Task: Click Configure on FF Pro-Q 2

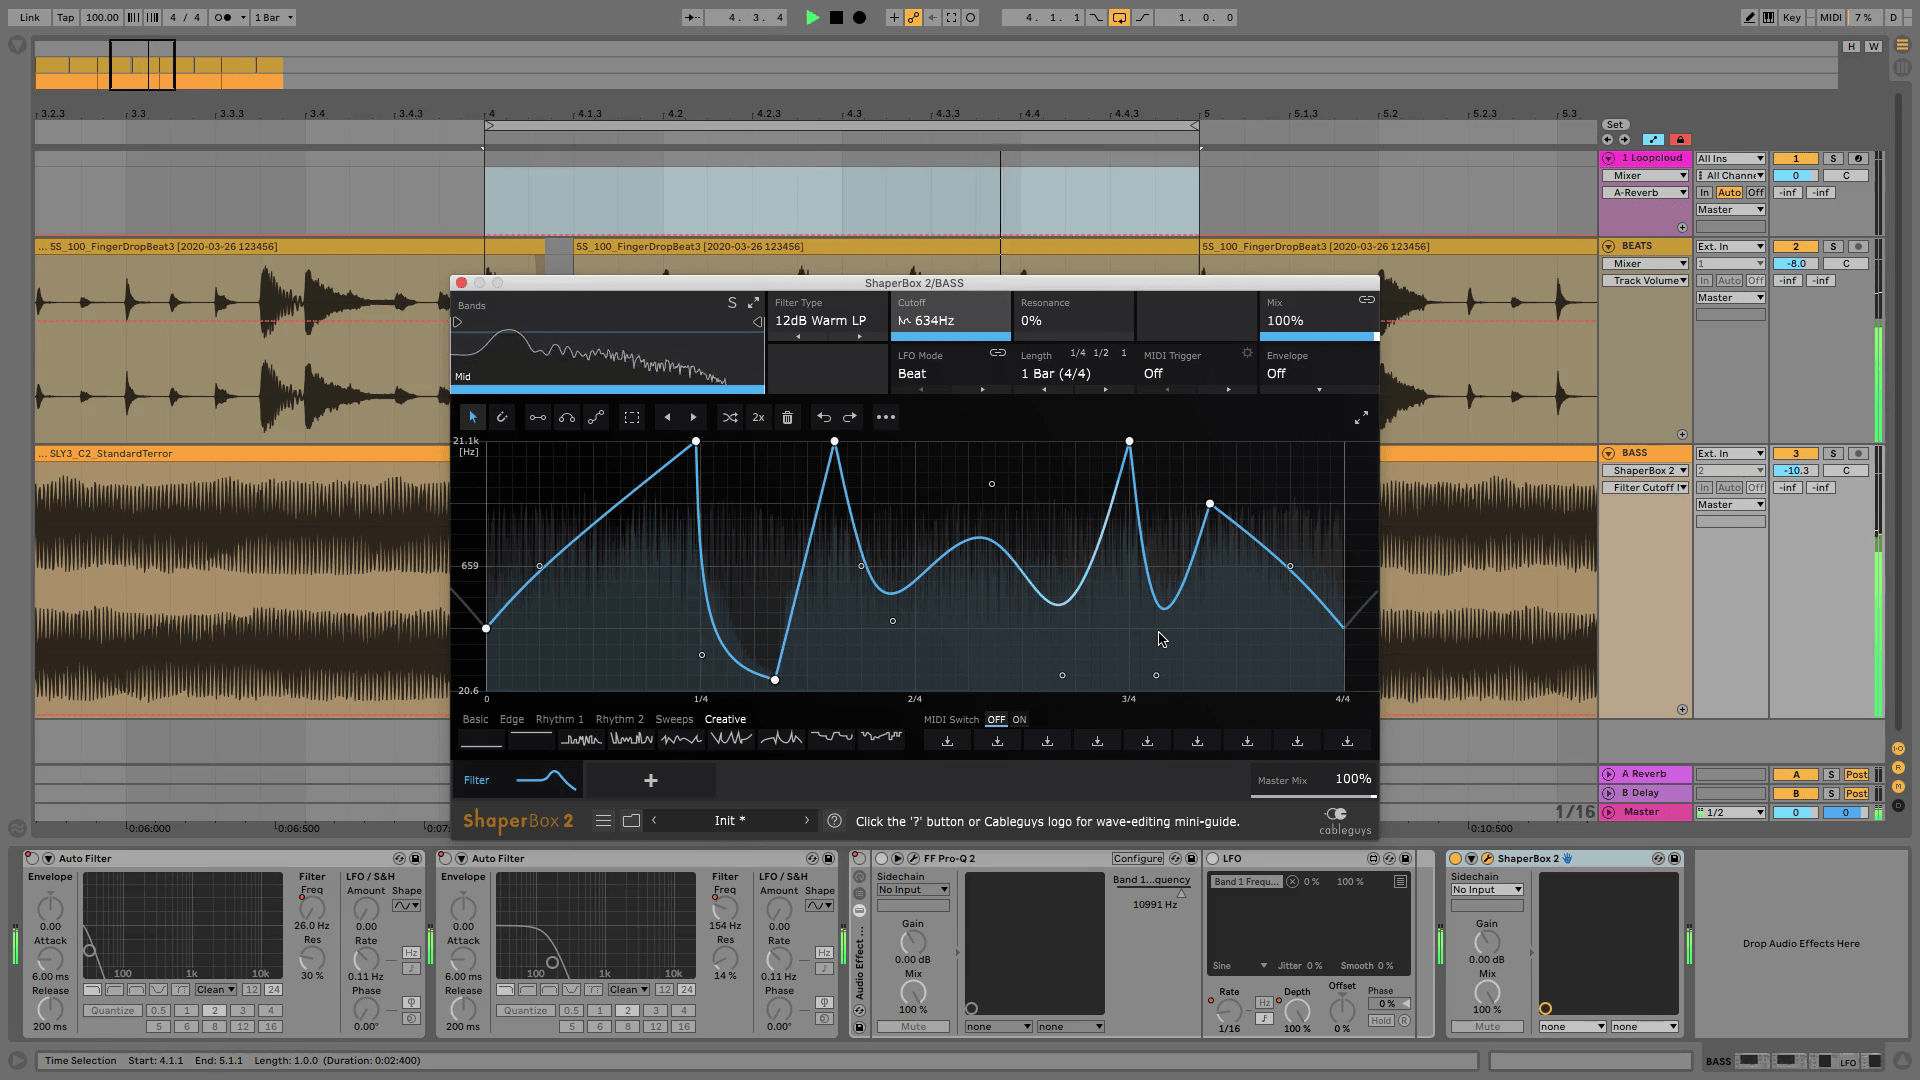Action: pos(1137,859)
